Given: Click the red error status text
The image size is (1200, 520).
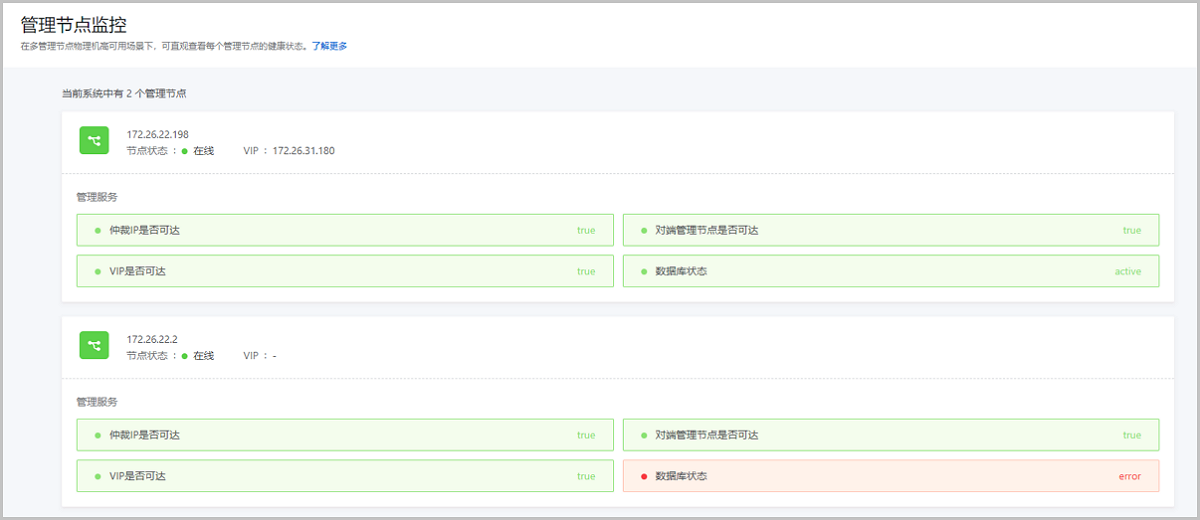Looking at the screenshot, I should pos(1129,476).
